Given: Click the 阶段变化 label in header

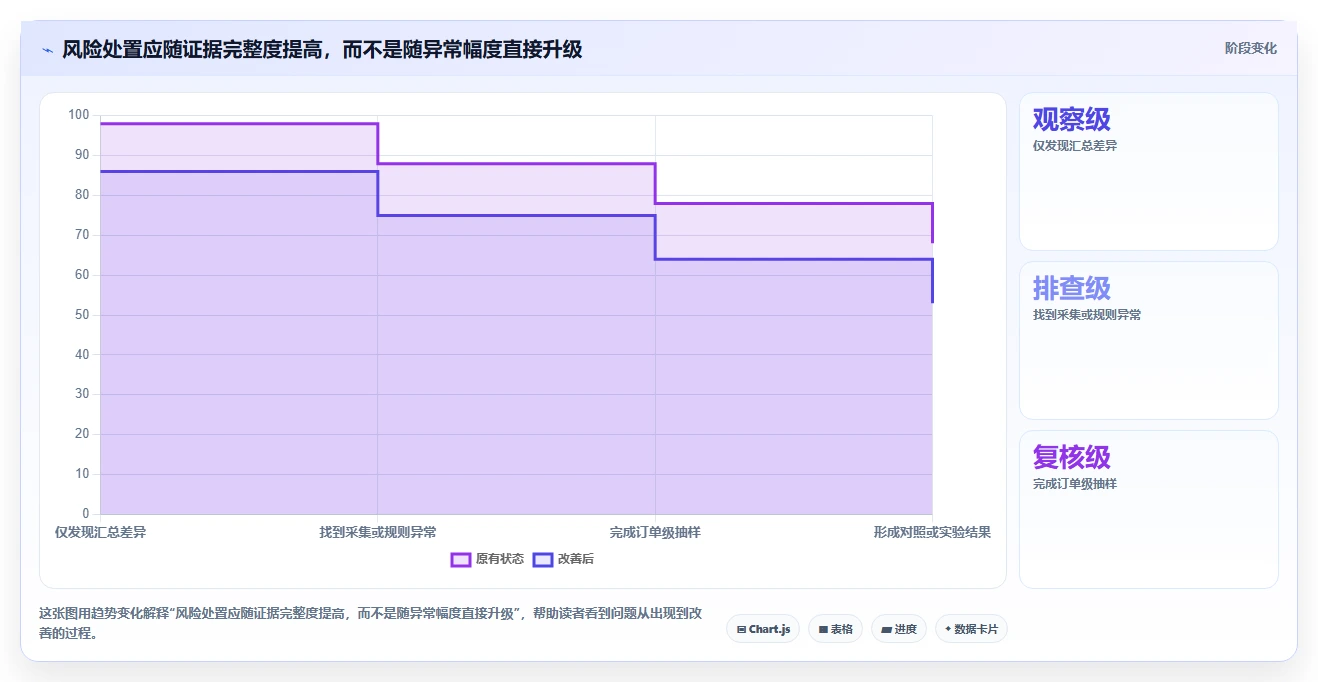Looking at the screenshot, I should pos(1250,48).
